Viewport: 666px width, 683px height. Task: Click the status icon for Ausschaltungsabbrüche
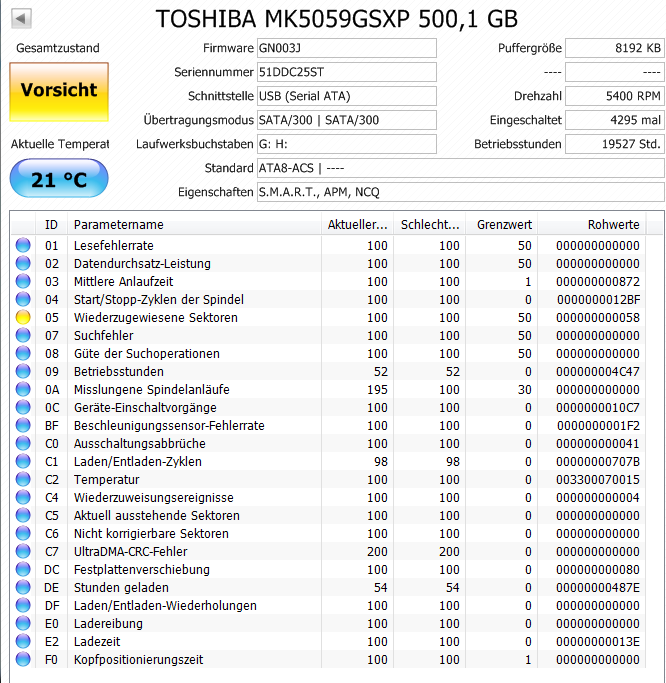(x=23, y=443)
